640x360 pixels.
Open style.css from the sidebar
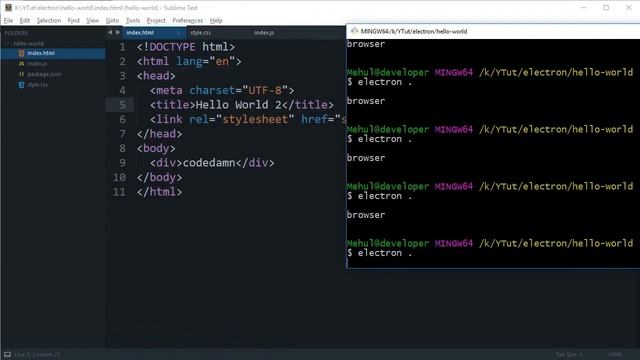point(38,85)
